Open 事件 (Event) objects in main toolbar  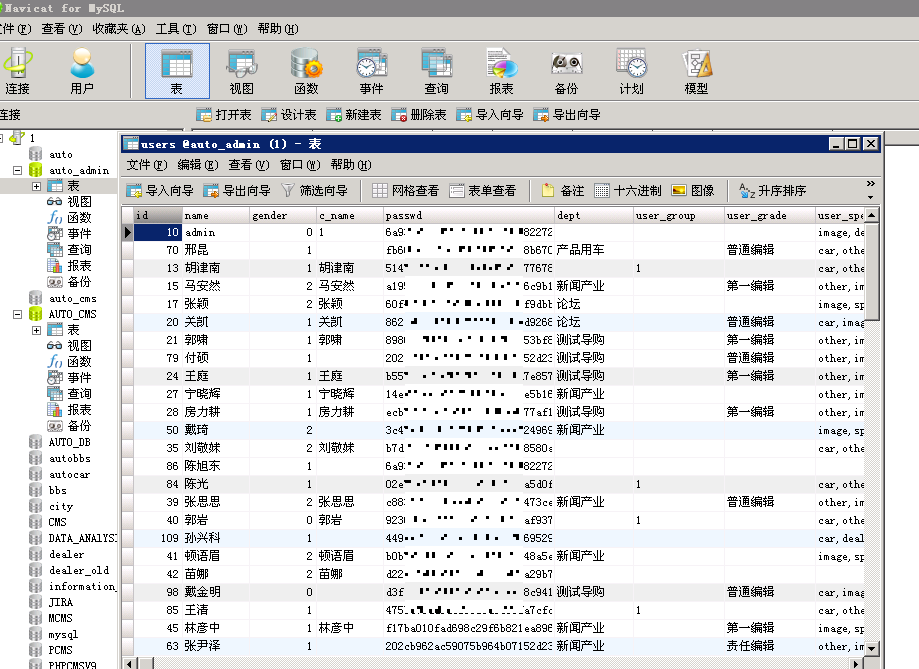click(x=372, y=71)
